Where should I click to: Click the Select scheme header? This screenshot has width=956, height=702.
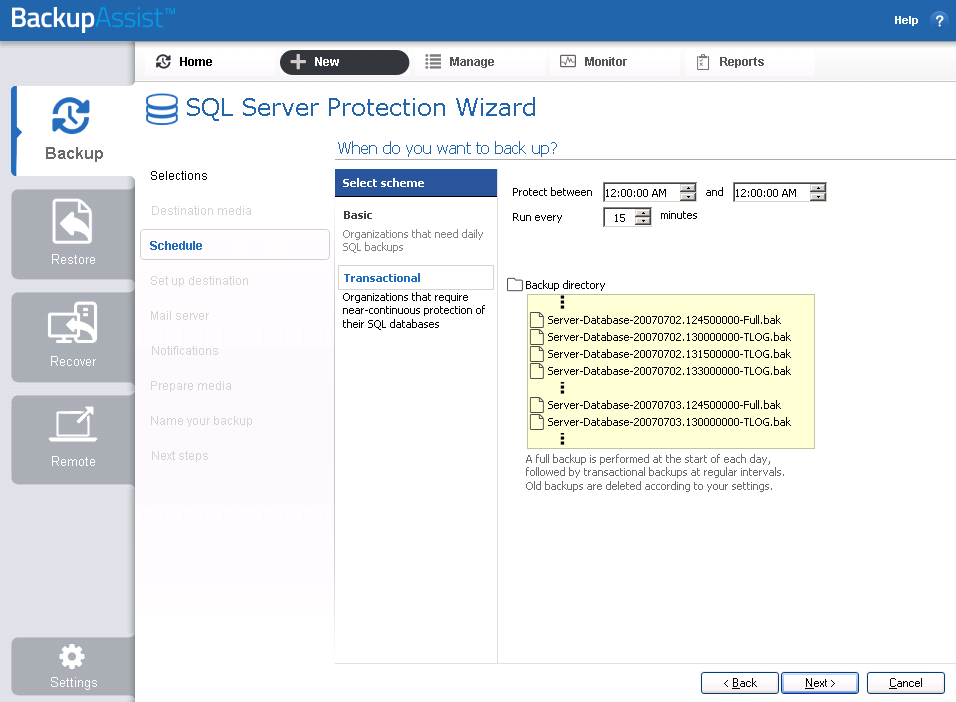point(416,183)
